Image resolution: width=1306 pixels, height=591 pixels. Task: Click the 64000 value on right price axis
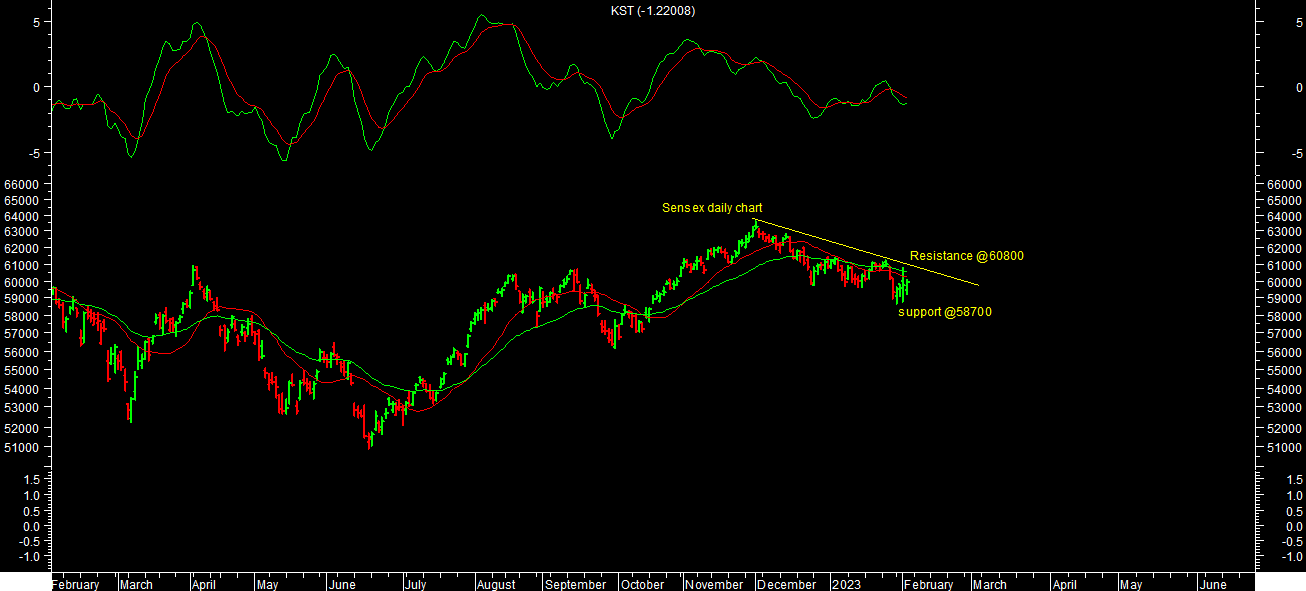1284,216
